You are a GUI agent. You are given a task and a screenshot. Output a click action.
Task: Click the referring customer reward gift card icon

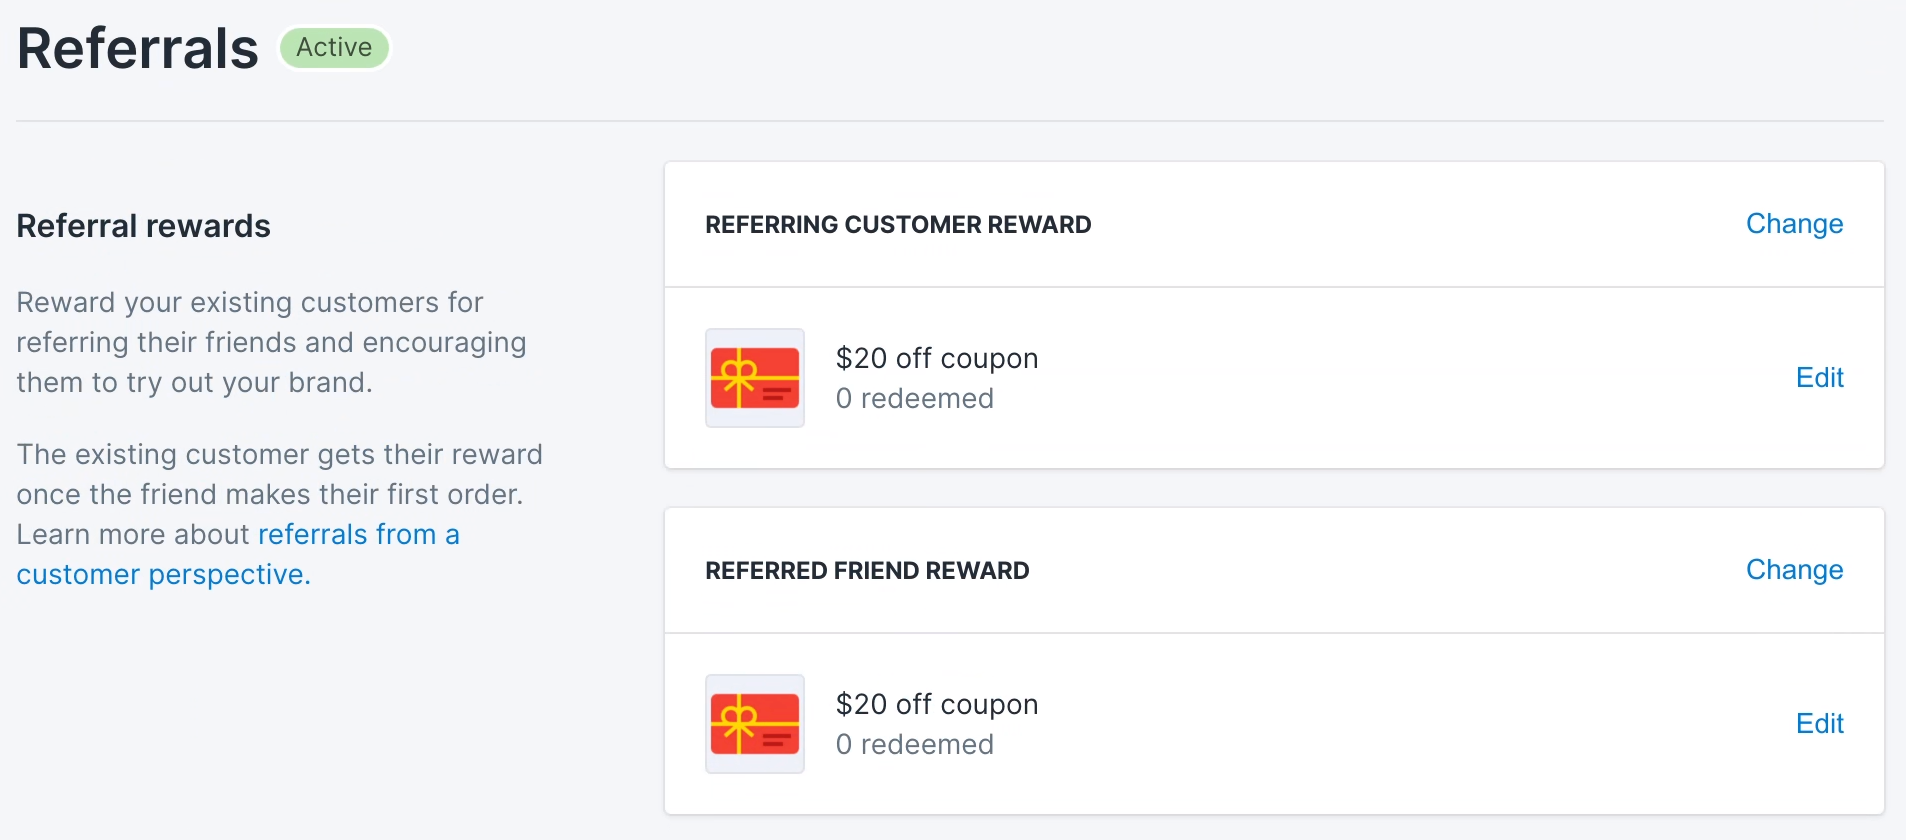tap(755, 378)
